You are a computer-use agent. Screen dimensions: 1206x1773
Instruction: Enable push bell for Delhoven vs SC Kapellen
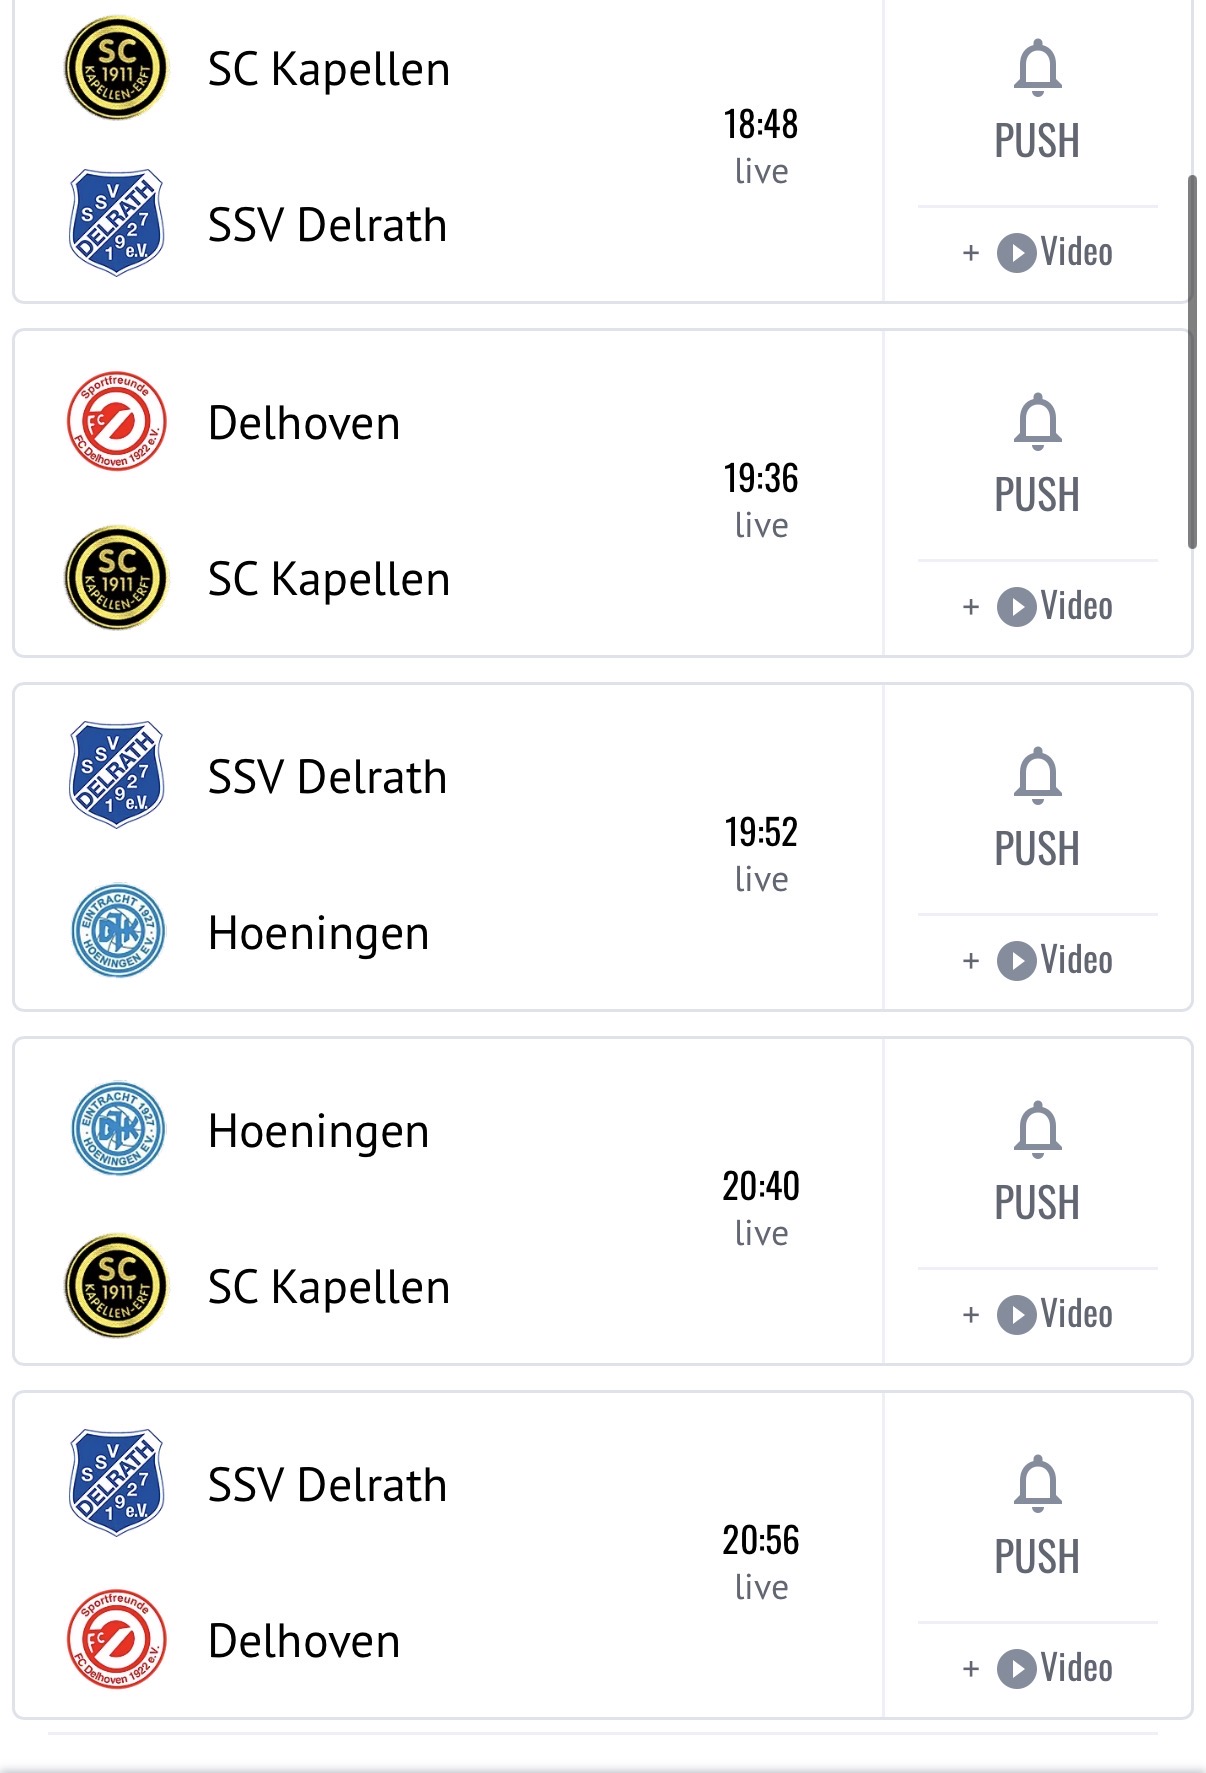point(1037,422)
